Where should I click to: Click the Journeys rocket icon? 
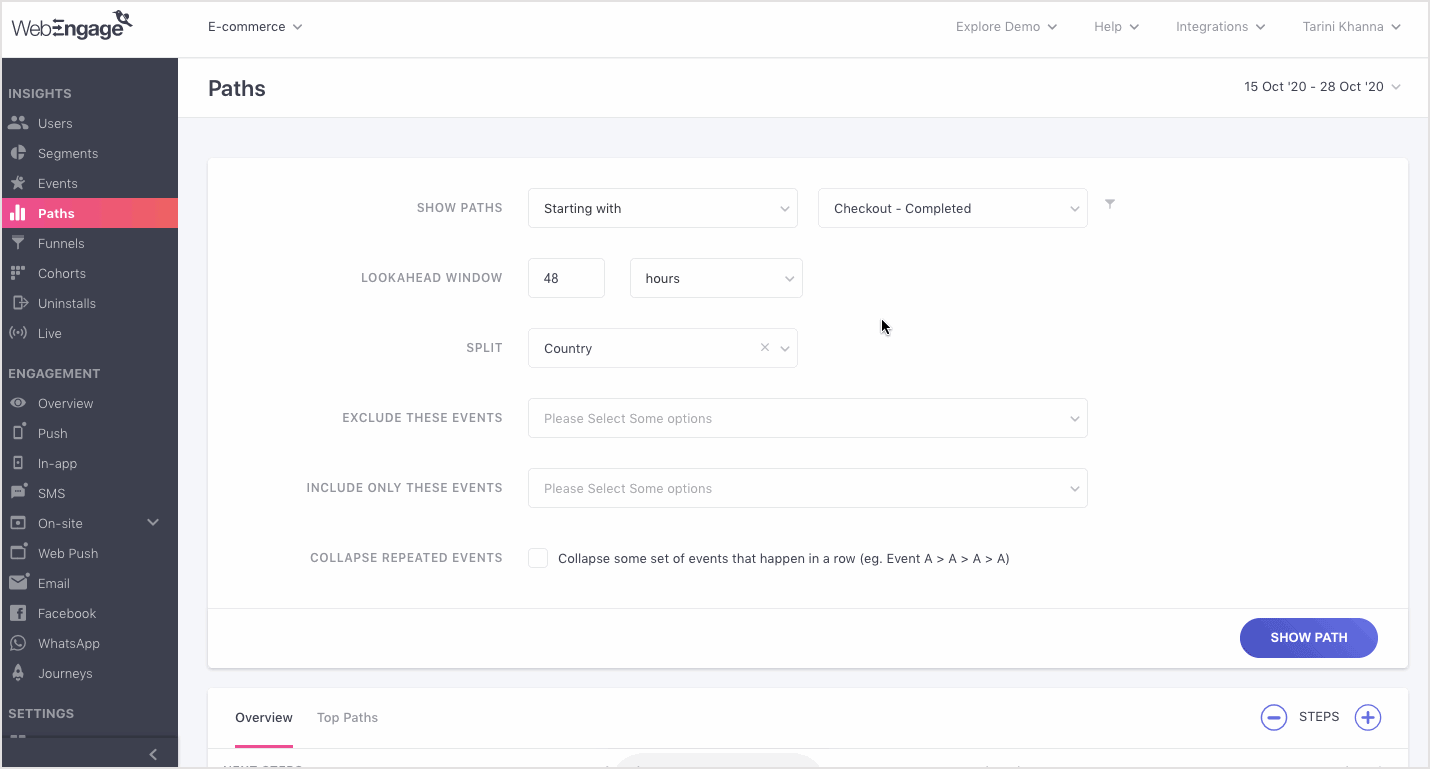[x=18, y=673]
